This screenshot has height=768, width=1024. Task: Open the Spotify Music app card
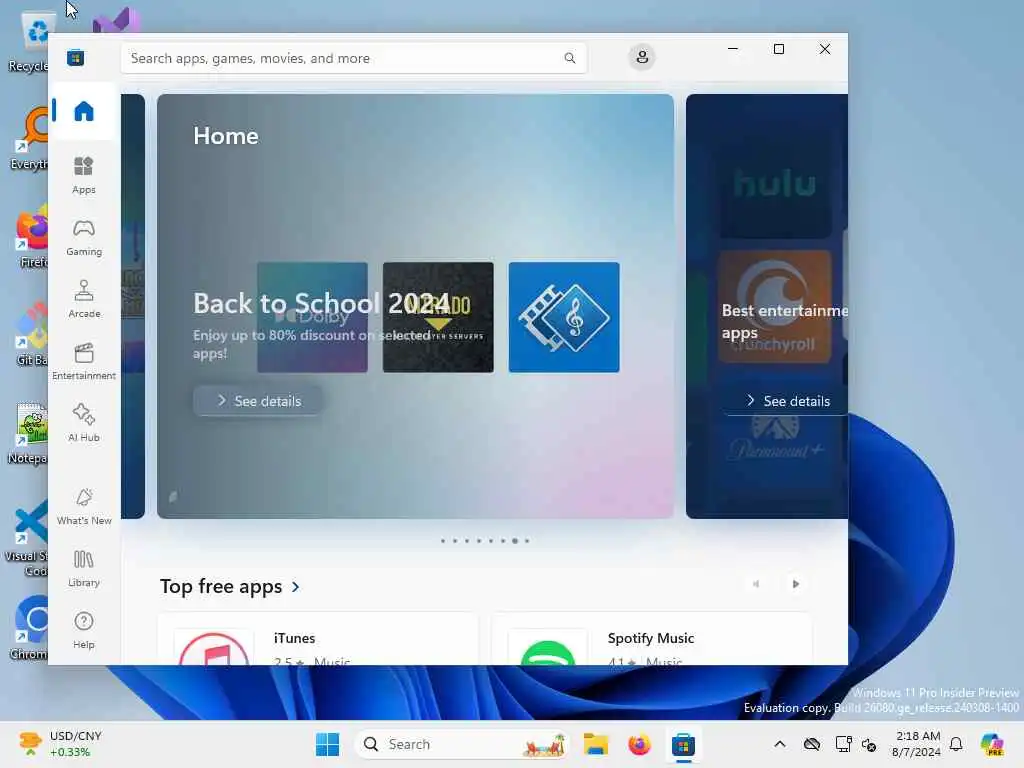point(651,639)
